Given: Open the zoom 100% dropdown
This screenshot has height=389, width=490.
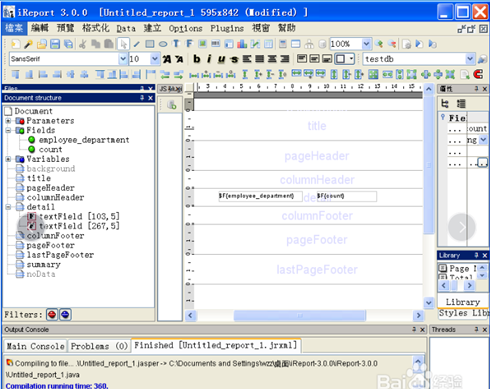Looking at the screenshot, I should 366,44.
